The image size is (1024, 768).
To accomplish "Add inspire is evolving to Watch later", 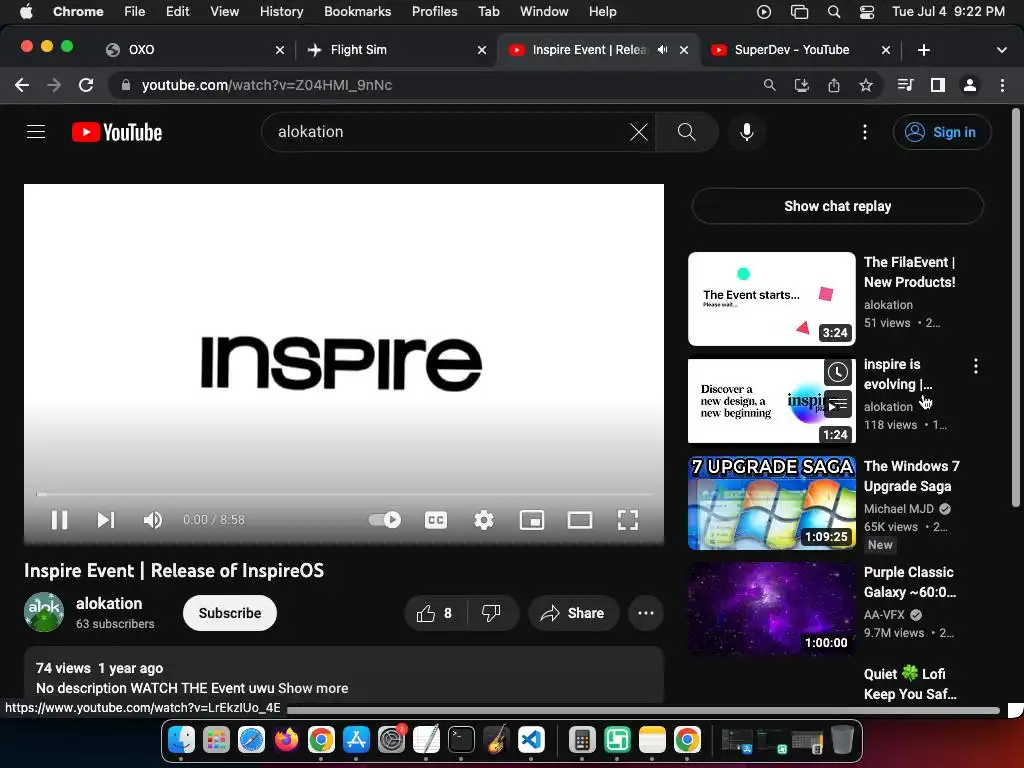I will (837, 372).
